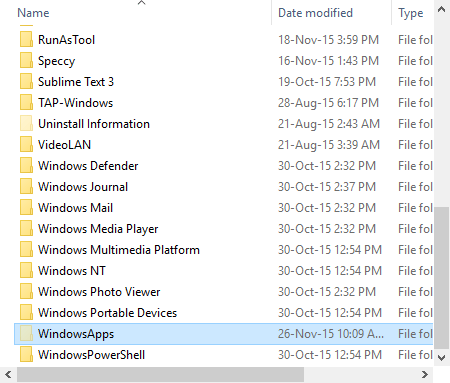
Task: Select the VideoLAN folder name
Action: (64, 145)
